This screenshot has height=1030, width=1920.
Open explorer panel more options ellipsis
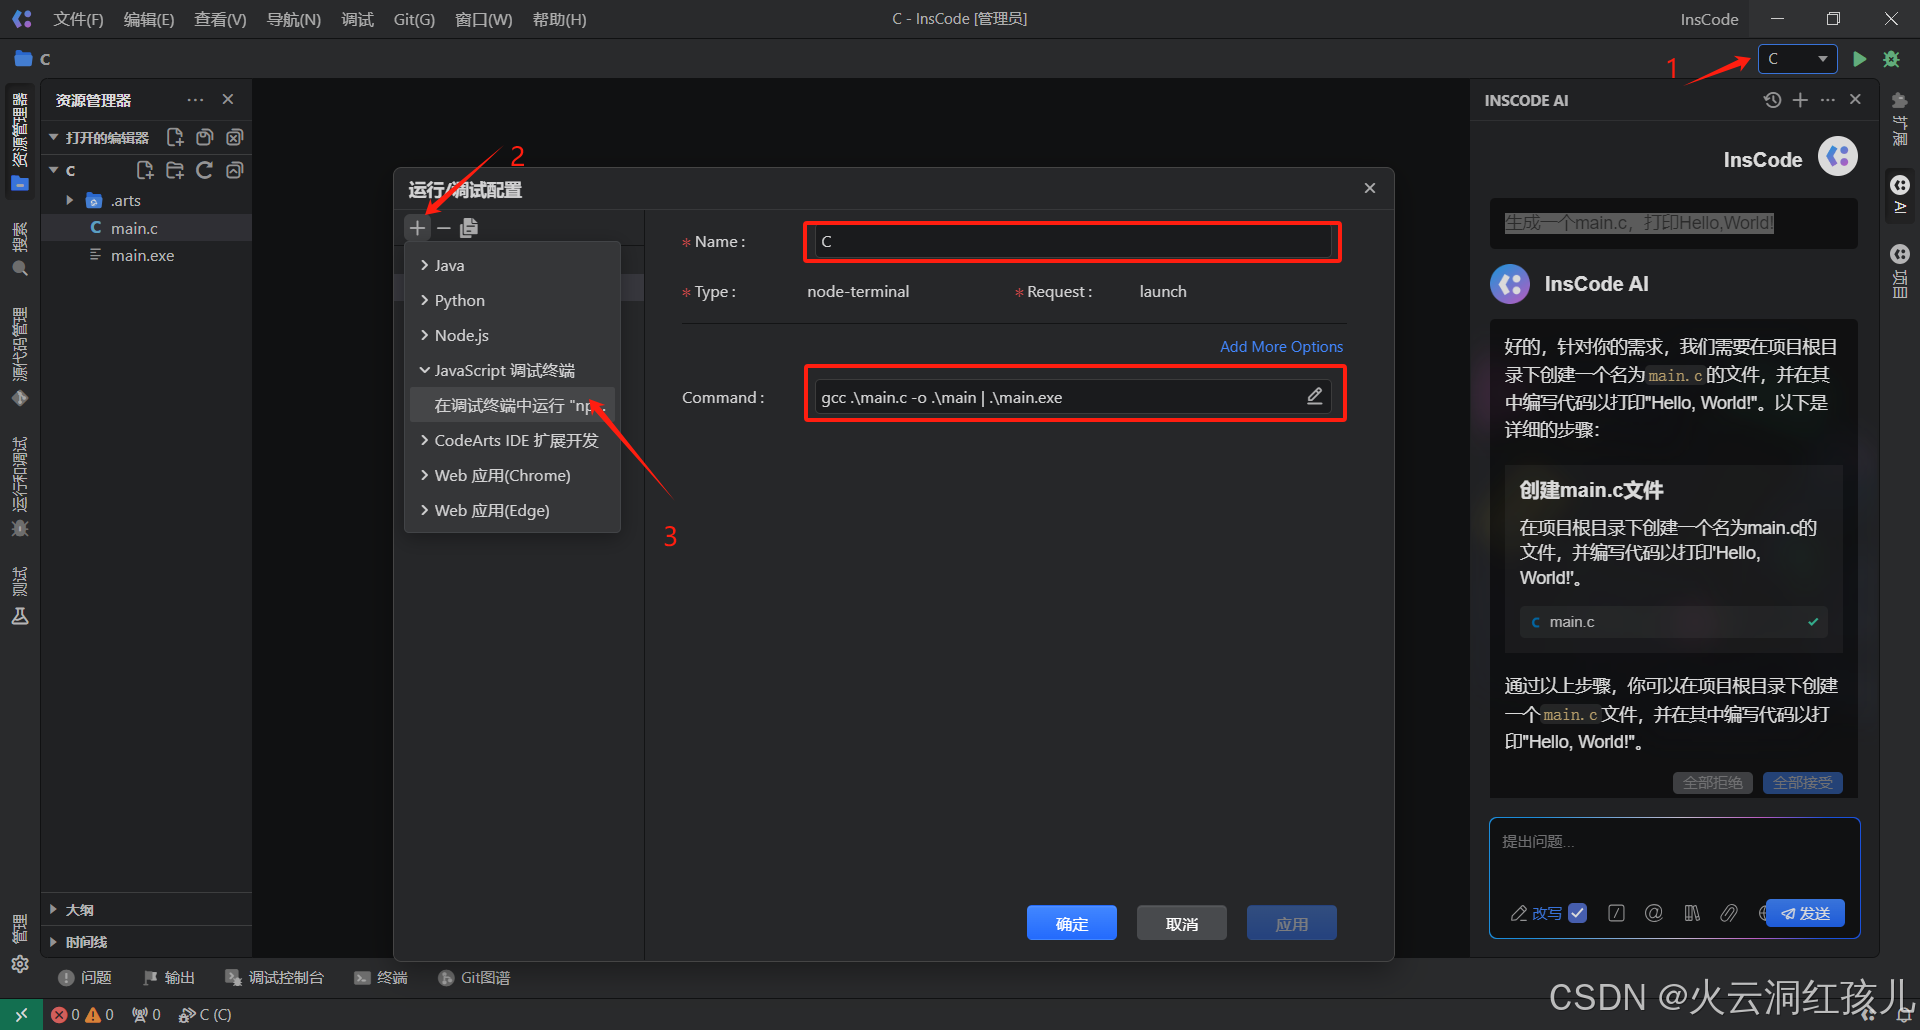(196, 100)
